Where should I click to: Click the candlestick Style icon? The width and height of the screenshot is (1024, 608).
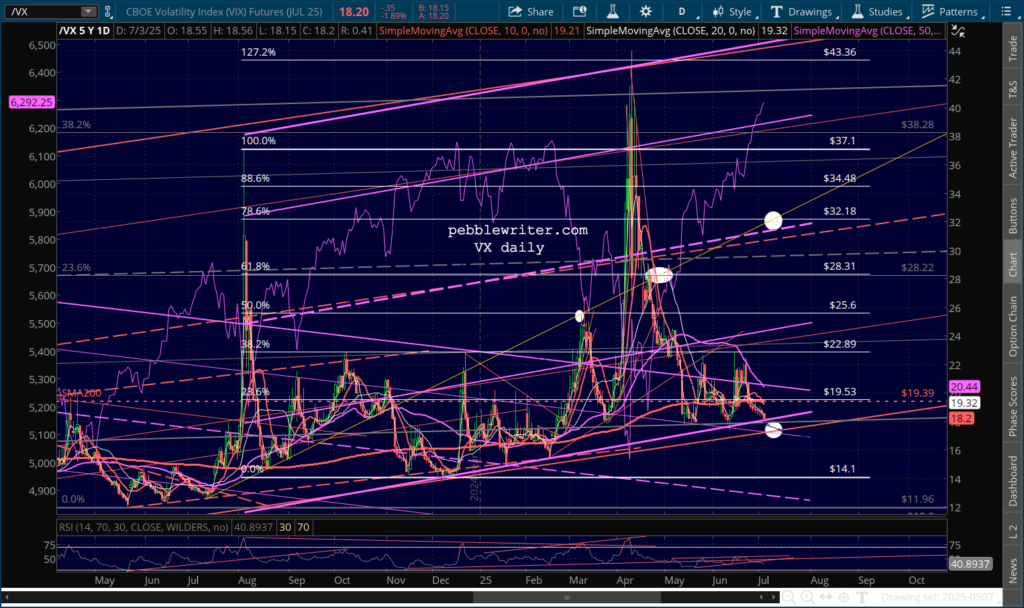[718, 12]
